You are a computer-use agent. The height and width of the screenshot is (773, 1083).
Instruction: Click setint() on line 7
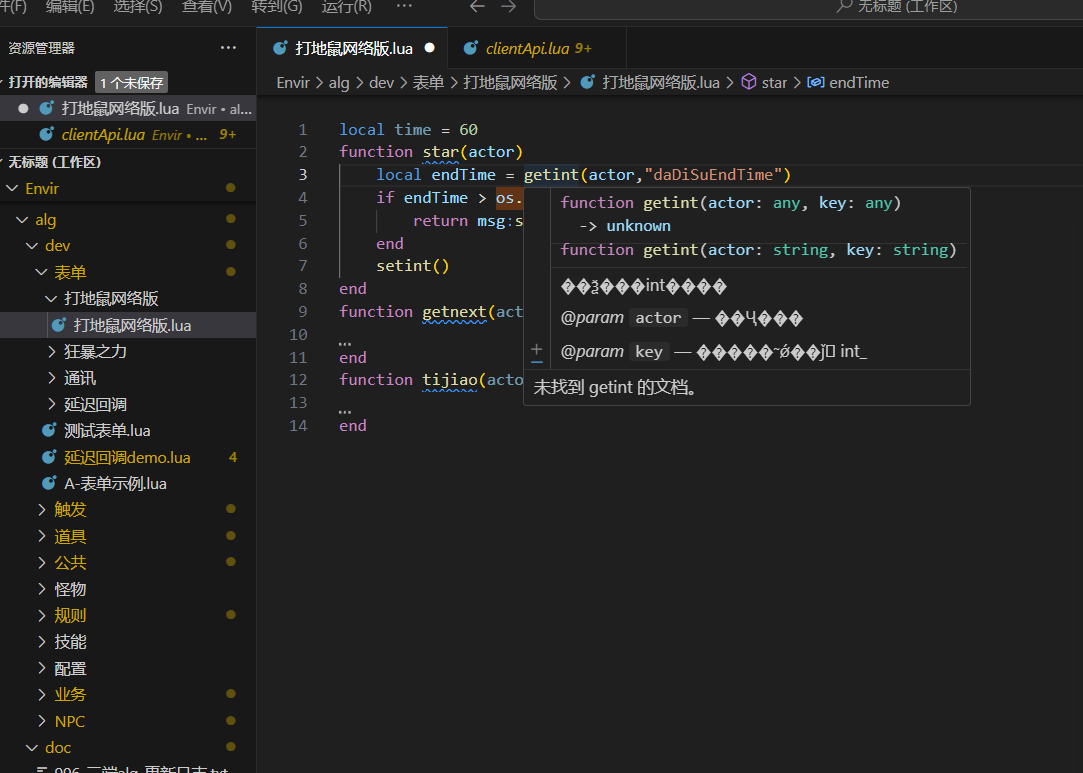point(412,266)
